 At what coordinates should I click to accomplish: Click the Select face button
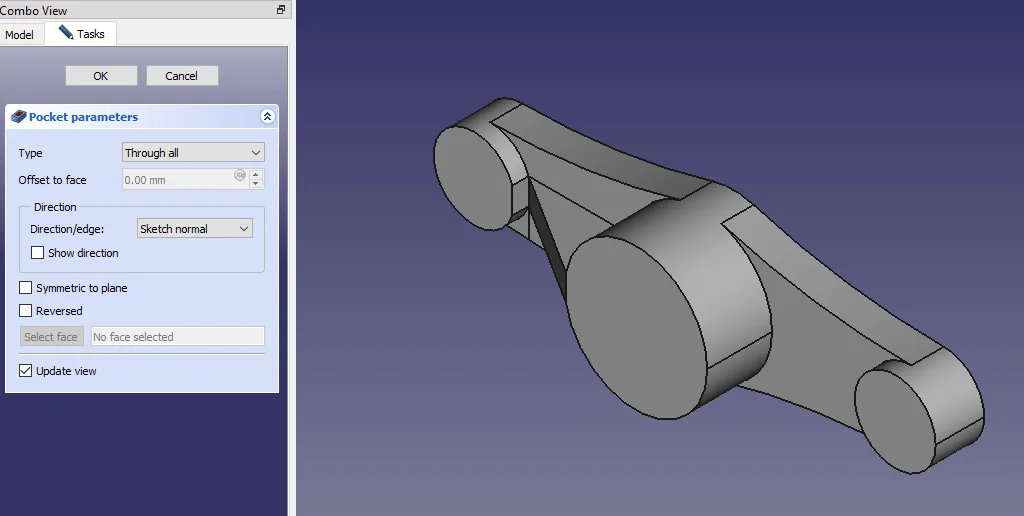pyautogui.click(x=52, y=336)
